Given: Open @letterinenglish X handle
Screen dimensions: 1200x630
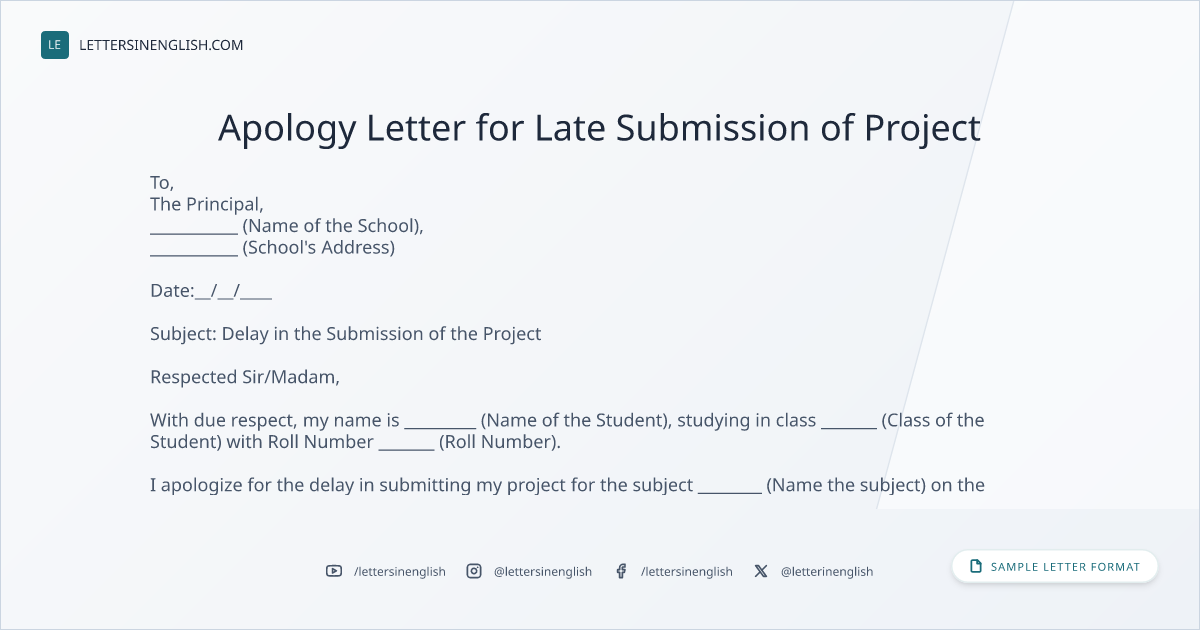Looking at the screenshot, I should [x=827, y=571].
